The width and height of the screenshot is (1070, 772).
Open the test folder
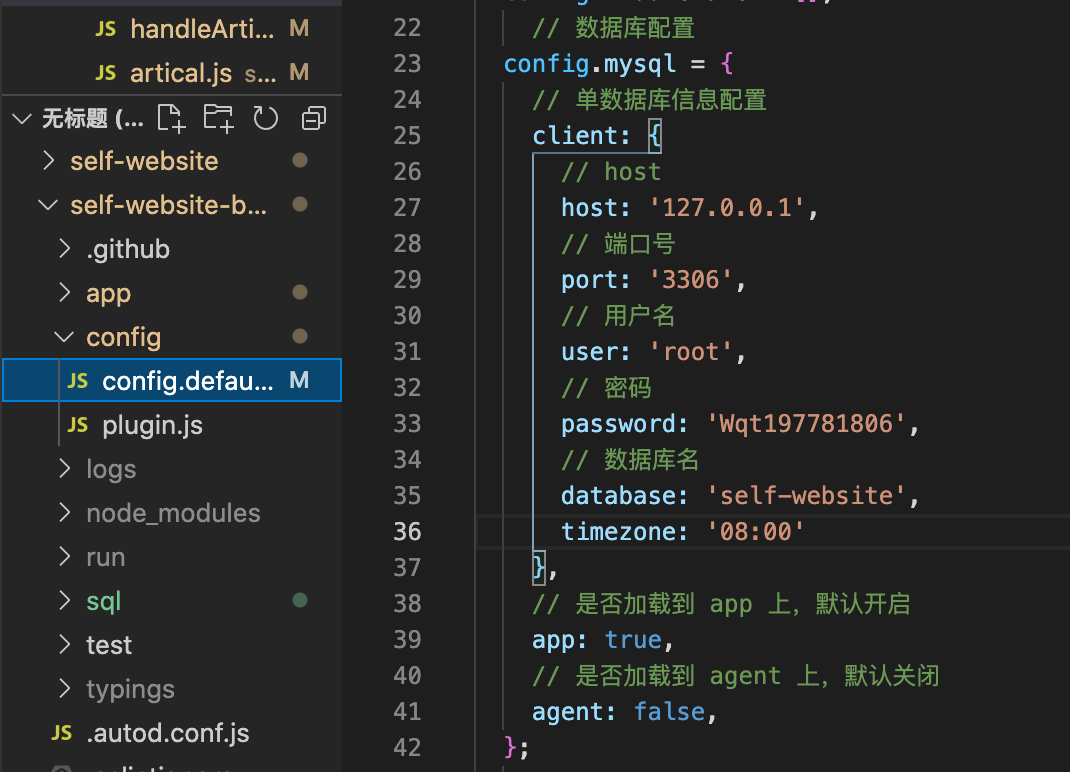(108, 645)
